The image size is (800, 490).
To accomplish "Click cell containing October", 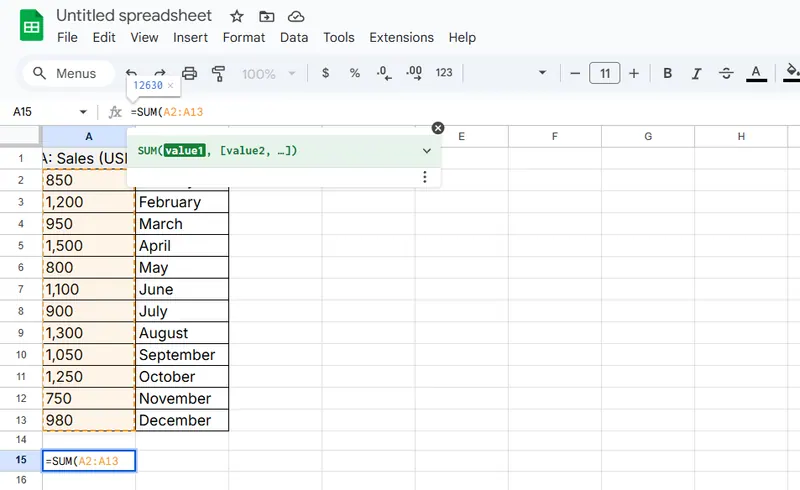I will click(x=181, y=377).
